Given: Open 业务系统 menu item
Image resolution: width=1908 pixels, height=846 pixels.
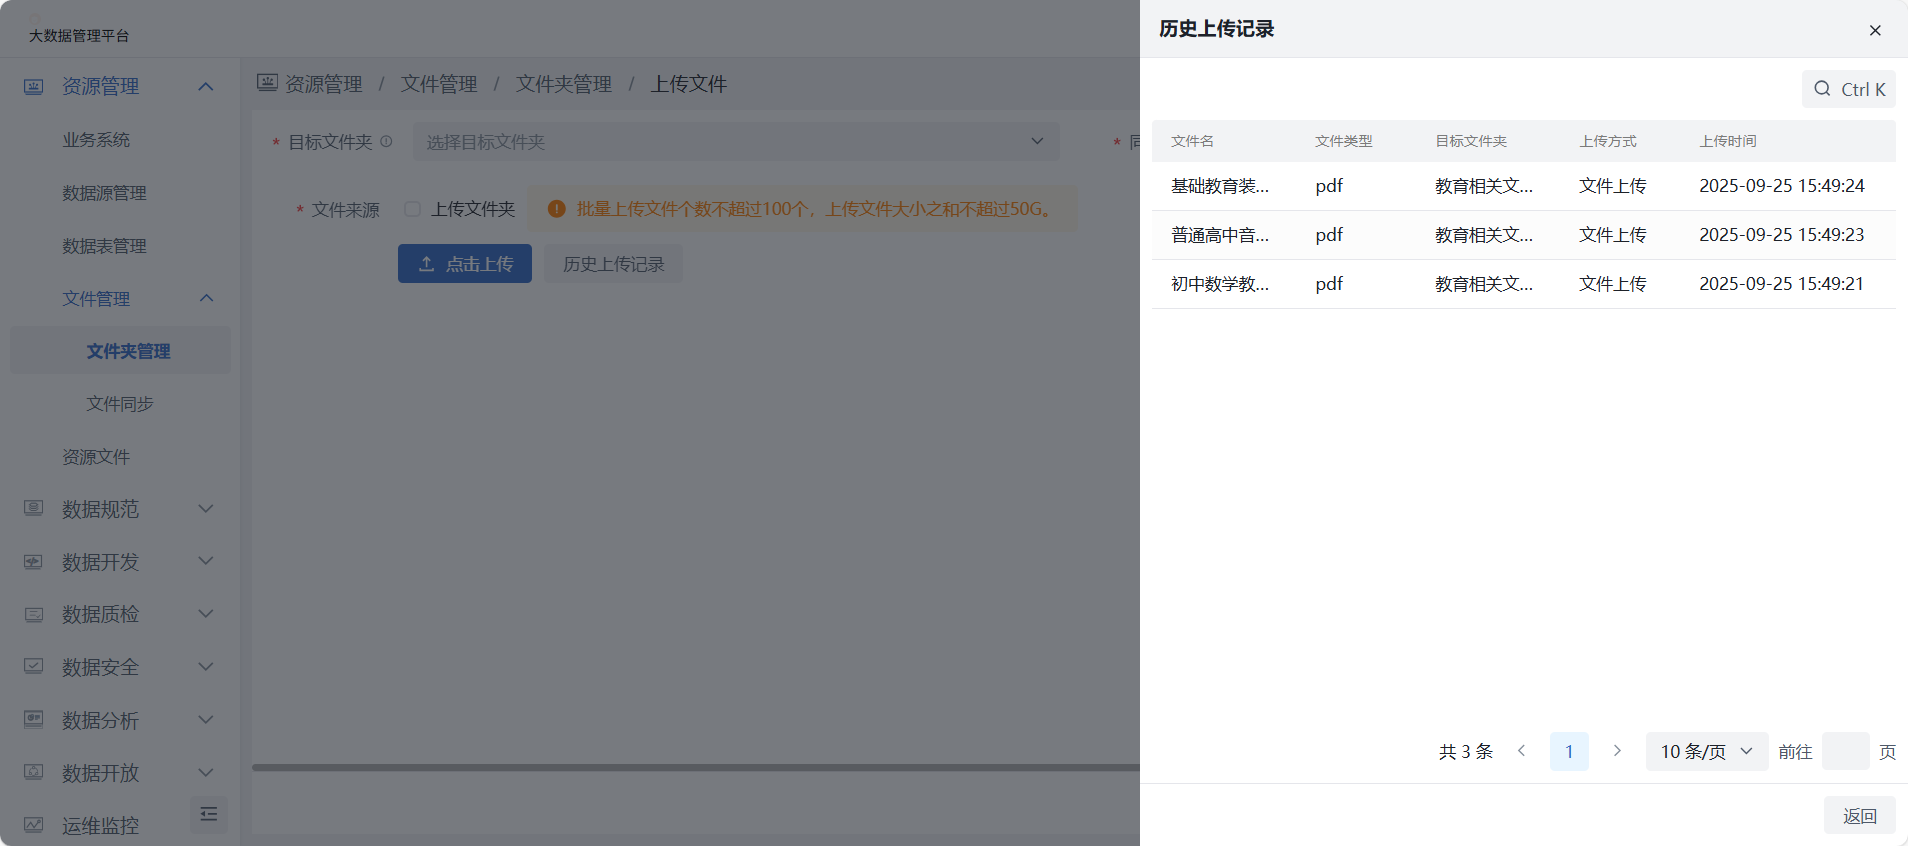Looking at the screenshot, I should (96, 140).
